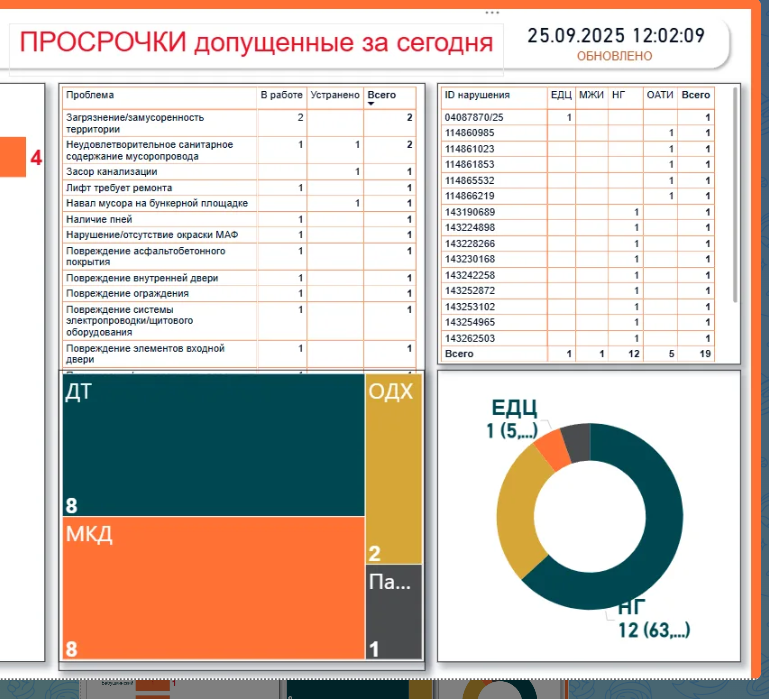Screen dimensions: 769x699
Task: Click the ОАТИ total value 5
Action: point(671,354)
